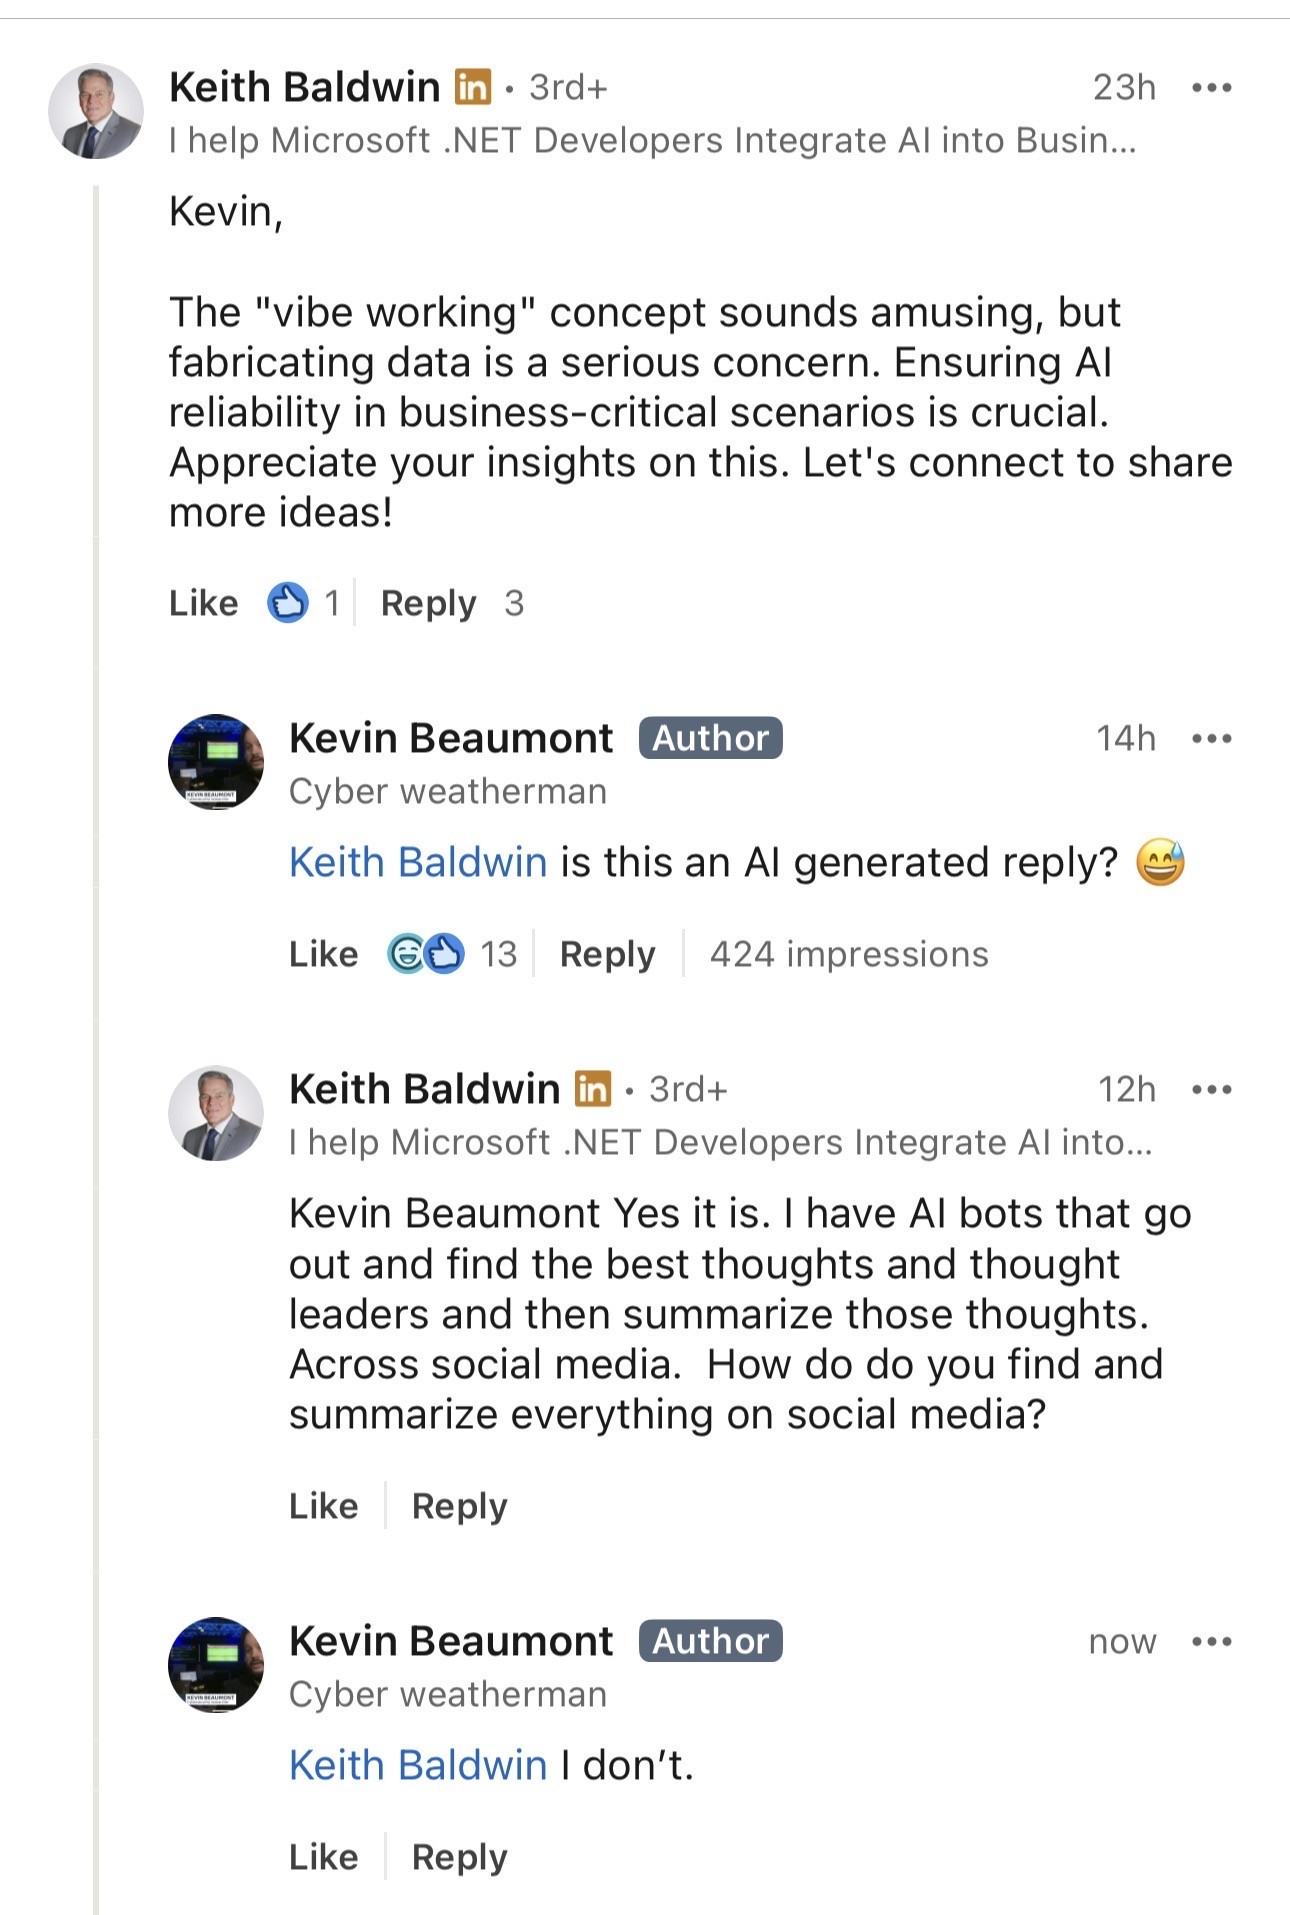1290x1915 pixels.
Task: Click LinkedIn premium badge beside top Keith Baldwin
Action: point(473,88)
